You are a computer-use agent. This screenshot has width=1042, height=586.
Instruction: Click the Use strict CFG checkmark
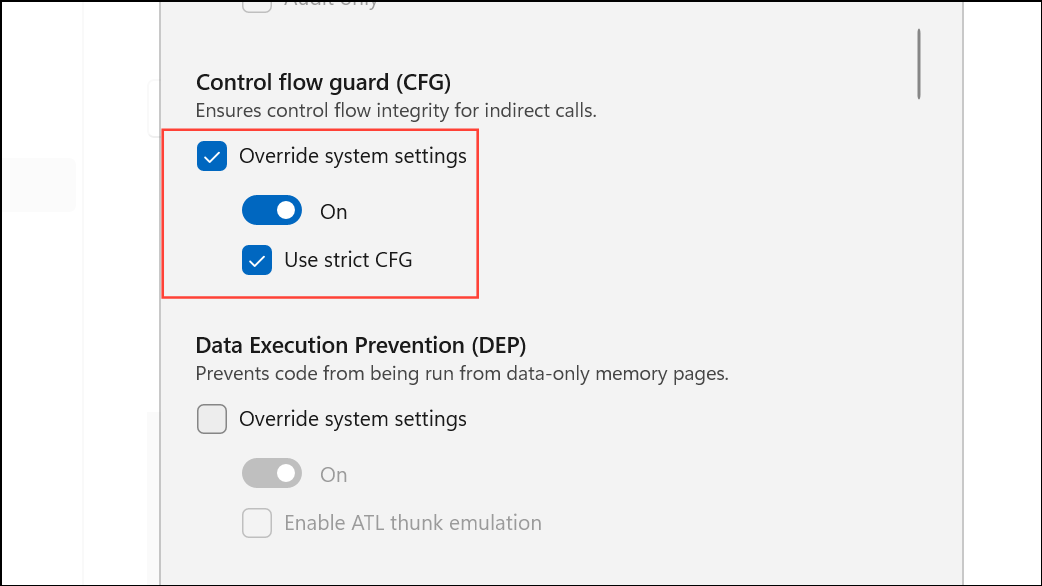point(256,259)
